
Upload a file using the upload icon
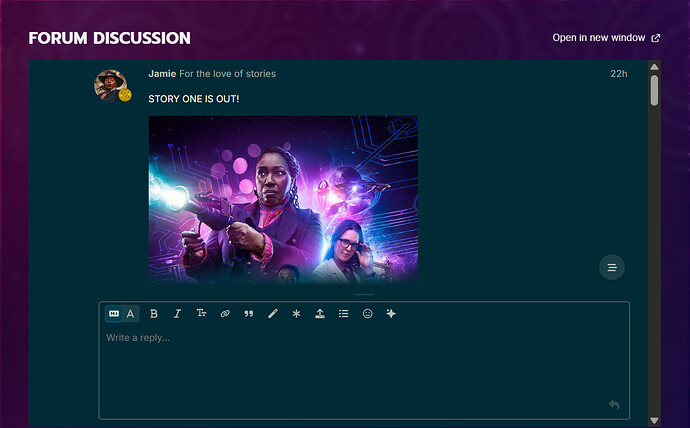click(x=320, y=314)
